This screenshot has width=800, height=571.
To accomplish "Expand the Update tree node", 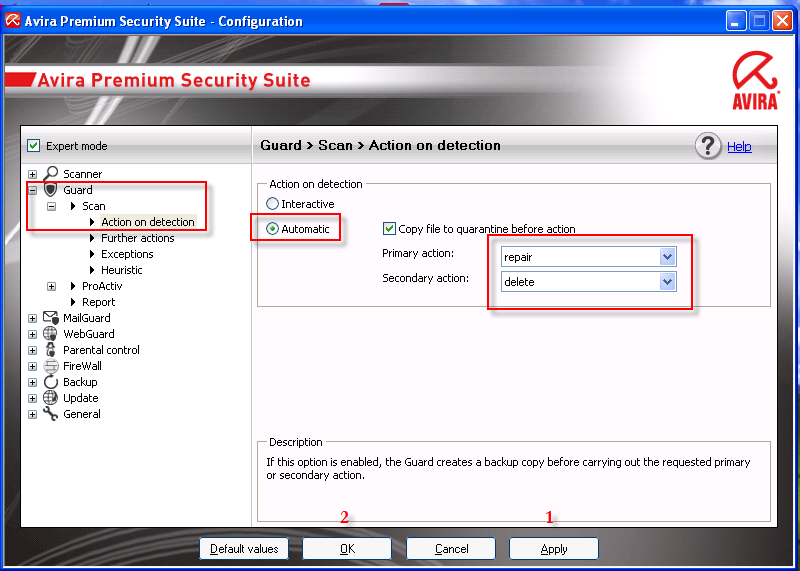I will 33,399.
